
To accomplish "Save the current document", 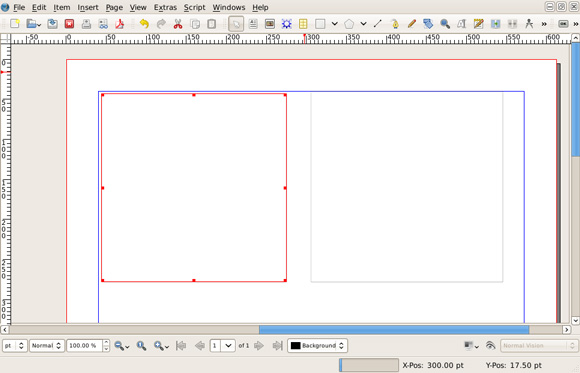I will point(53,24).
